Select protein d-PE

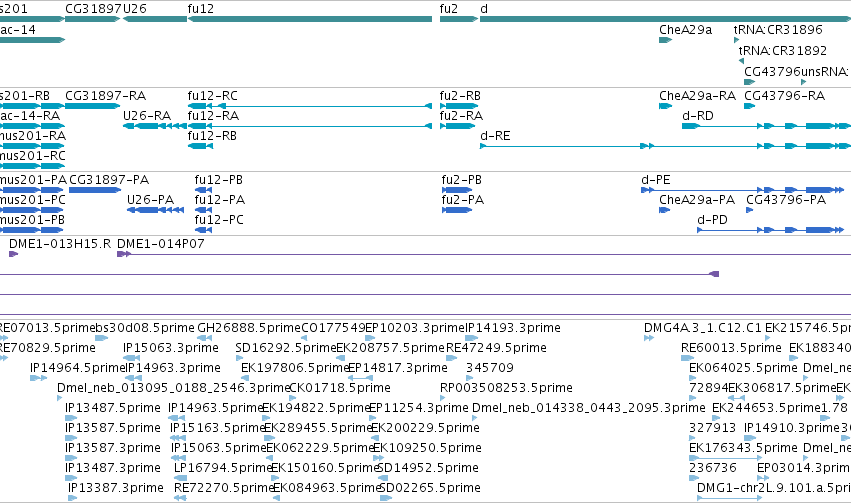742,190
